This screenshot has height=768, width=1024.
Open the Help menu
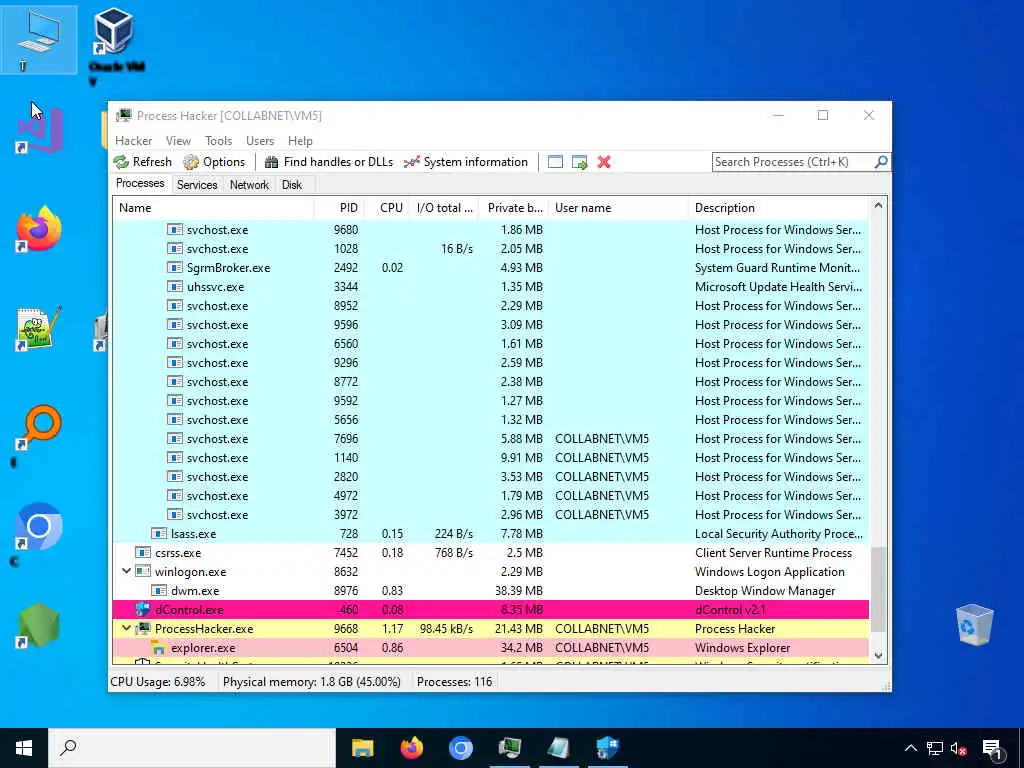point(300,141)
